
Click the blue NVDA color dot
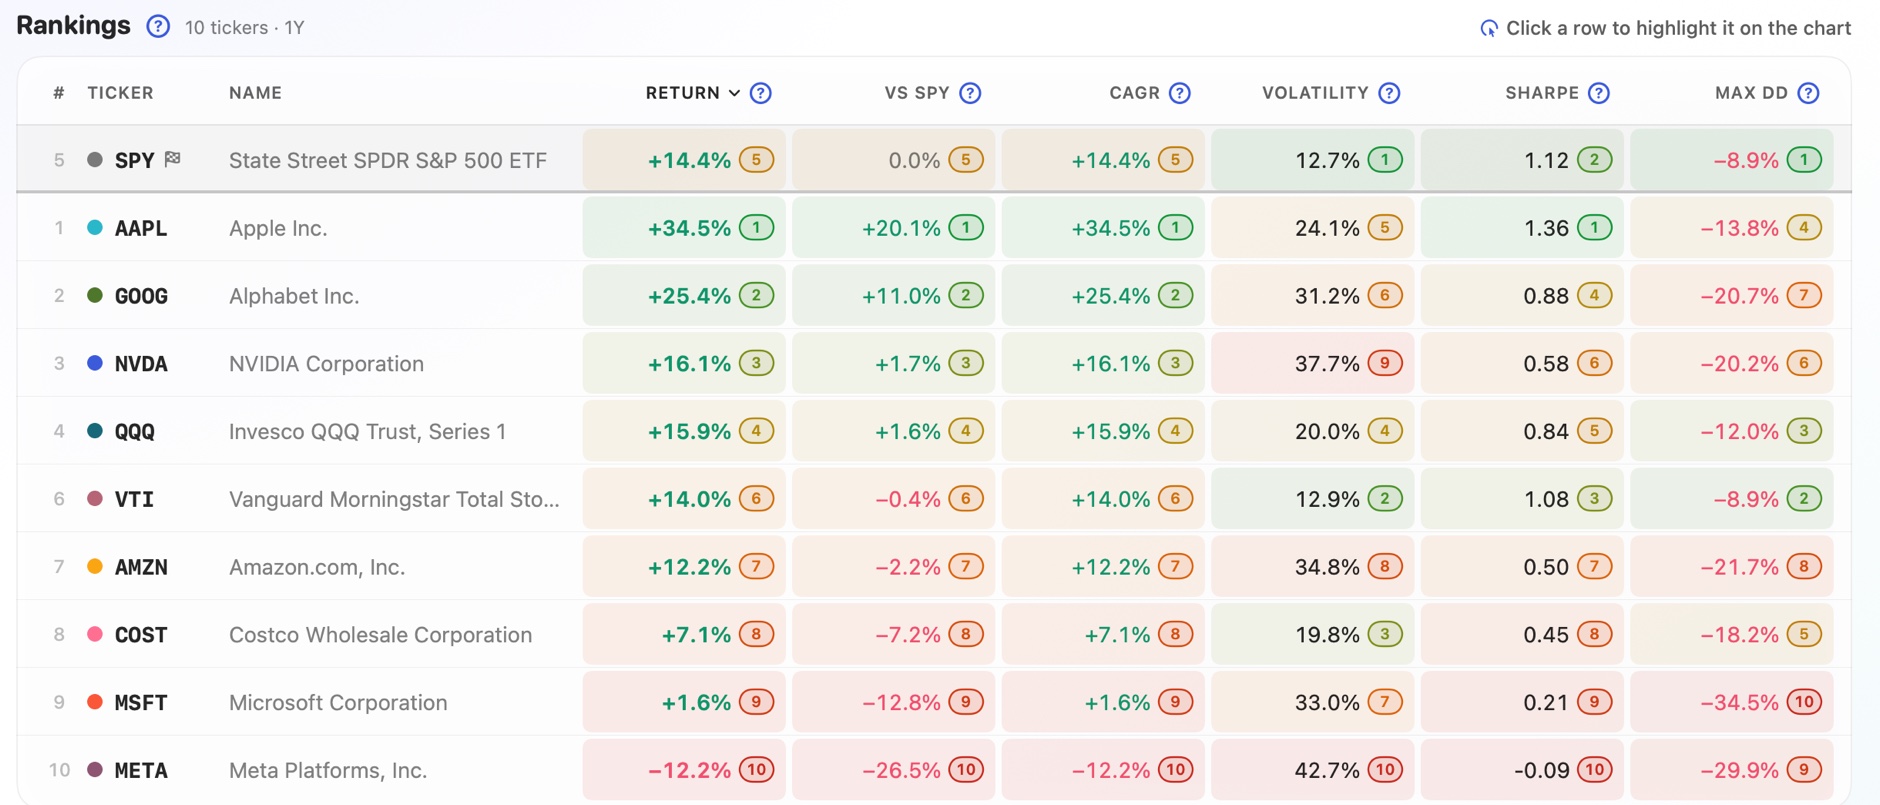coord(95,363)
